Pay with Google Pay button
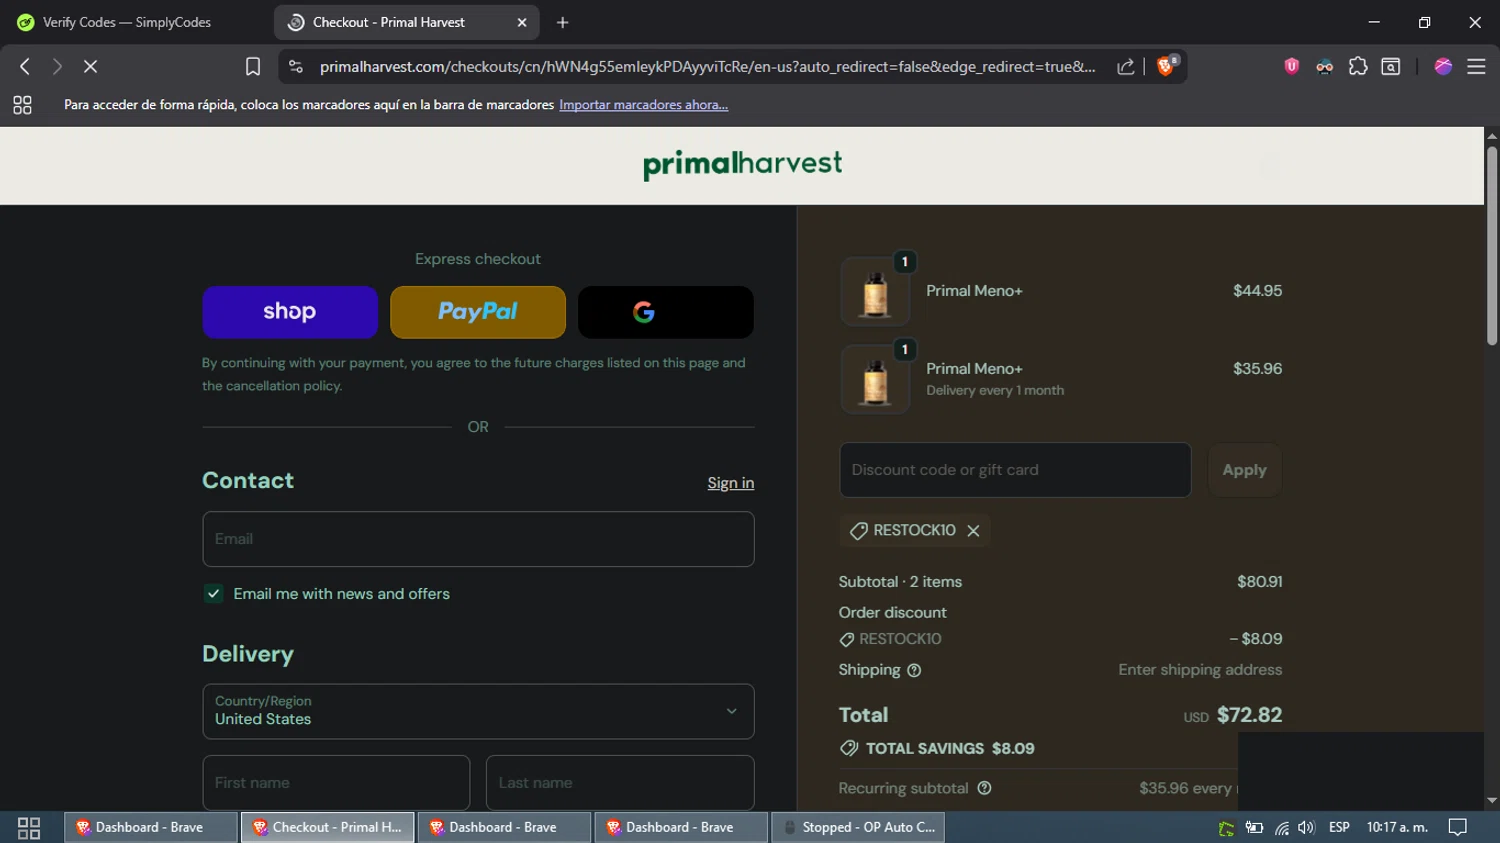Image resolution: width=1500 pixels, height=843 pixels. tap(666, 312)
